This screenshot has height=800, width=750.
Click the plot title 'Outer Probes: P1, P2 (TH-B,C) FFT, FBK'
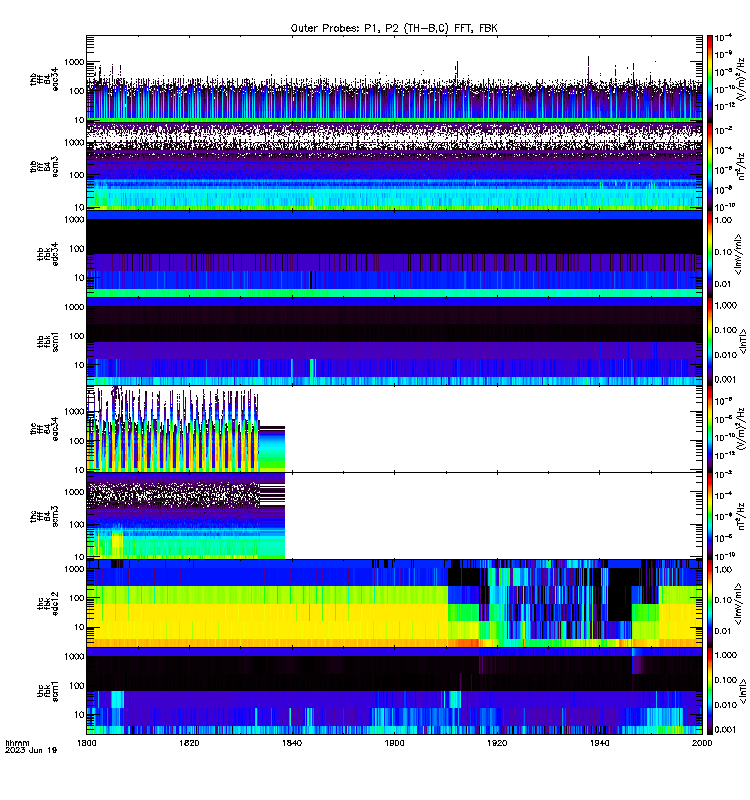pyautogui.click(x=394, y=29)
